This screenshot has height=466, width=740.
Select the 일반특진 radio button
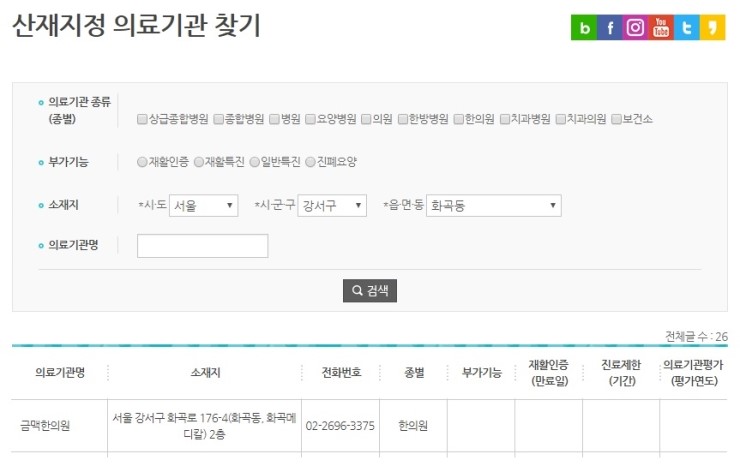255,162
